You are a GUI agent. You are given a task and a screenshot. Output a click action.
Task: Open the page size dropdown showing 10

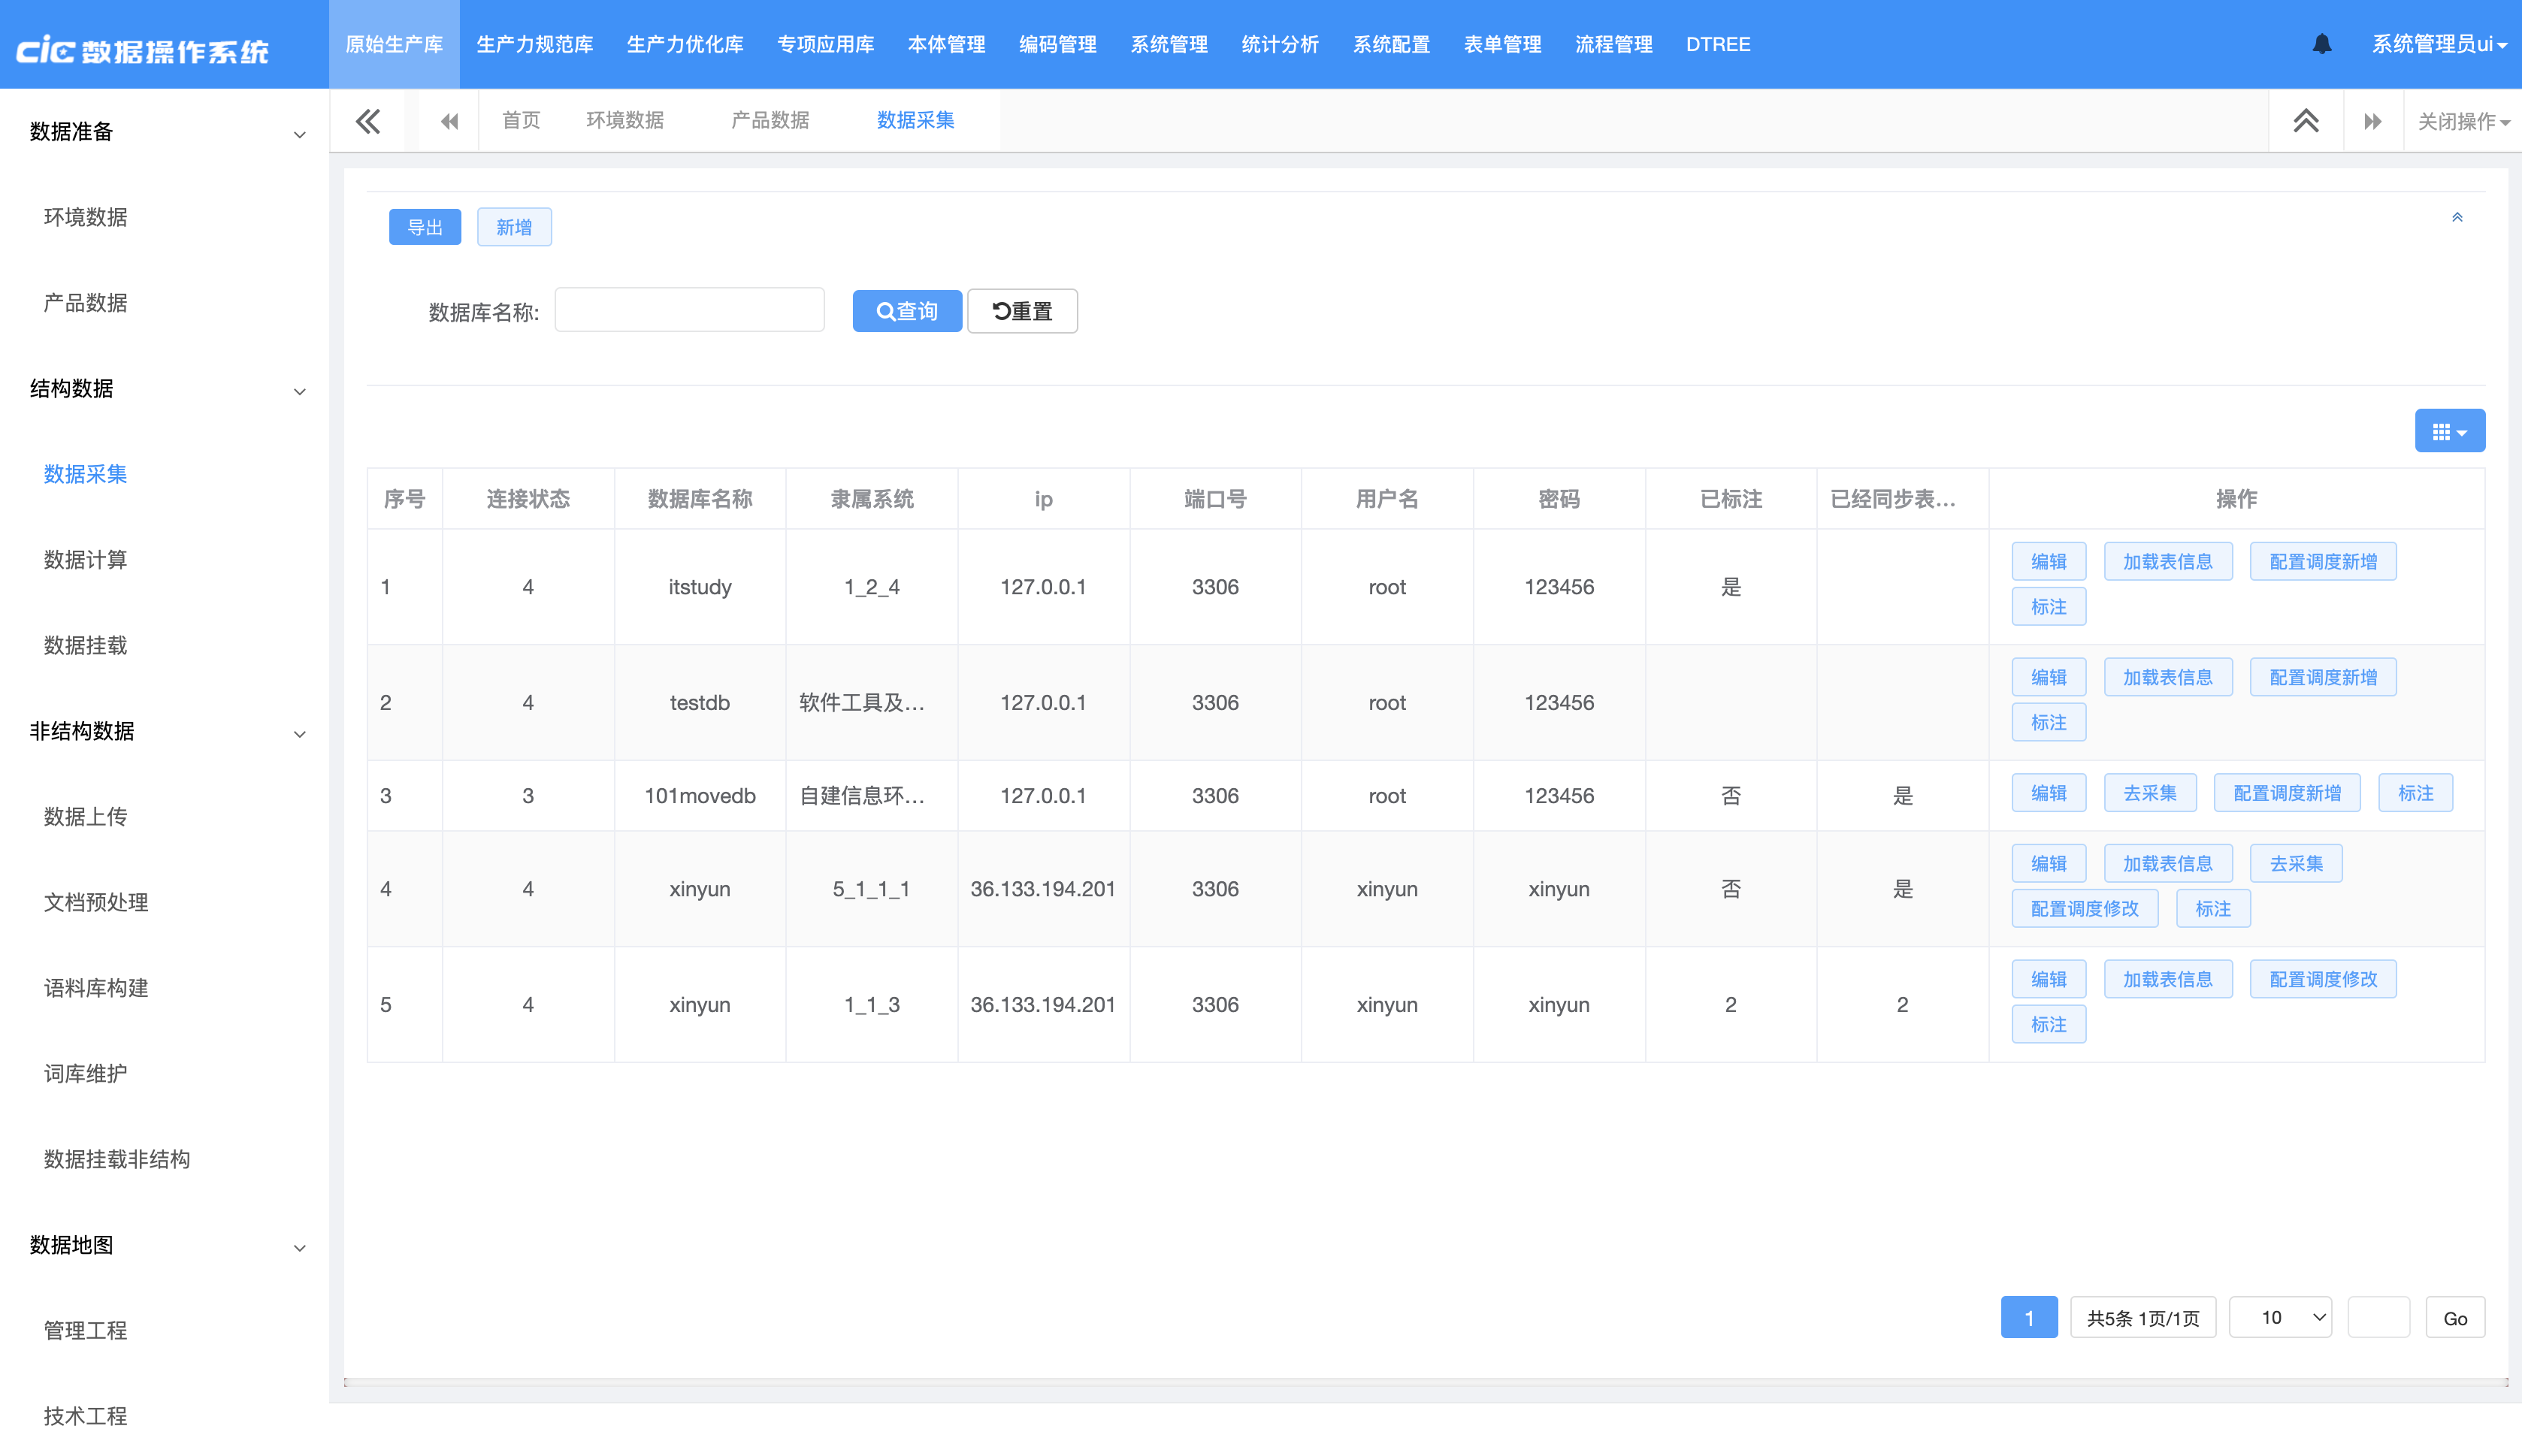click(2279, 1317)
